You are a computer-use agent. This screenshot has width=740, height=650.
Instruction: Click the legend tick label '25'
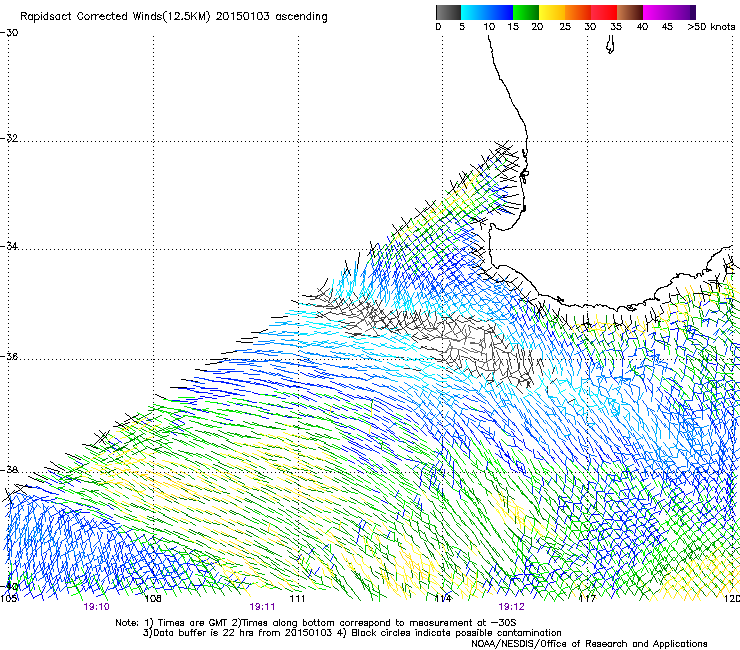[x=565, y=27]
